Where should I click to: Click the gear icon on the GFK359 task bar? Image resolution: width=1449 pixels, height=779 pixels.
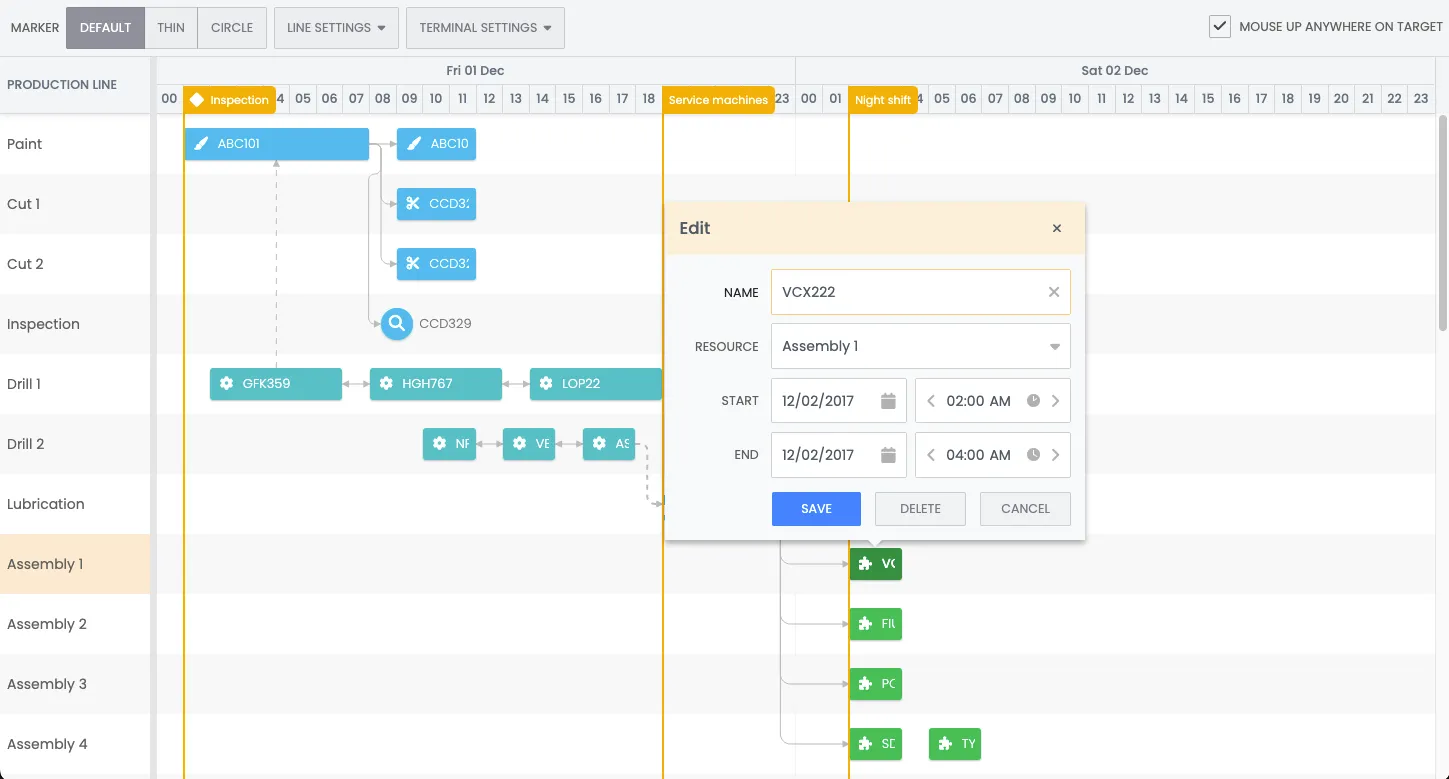225,383
